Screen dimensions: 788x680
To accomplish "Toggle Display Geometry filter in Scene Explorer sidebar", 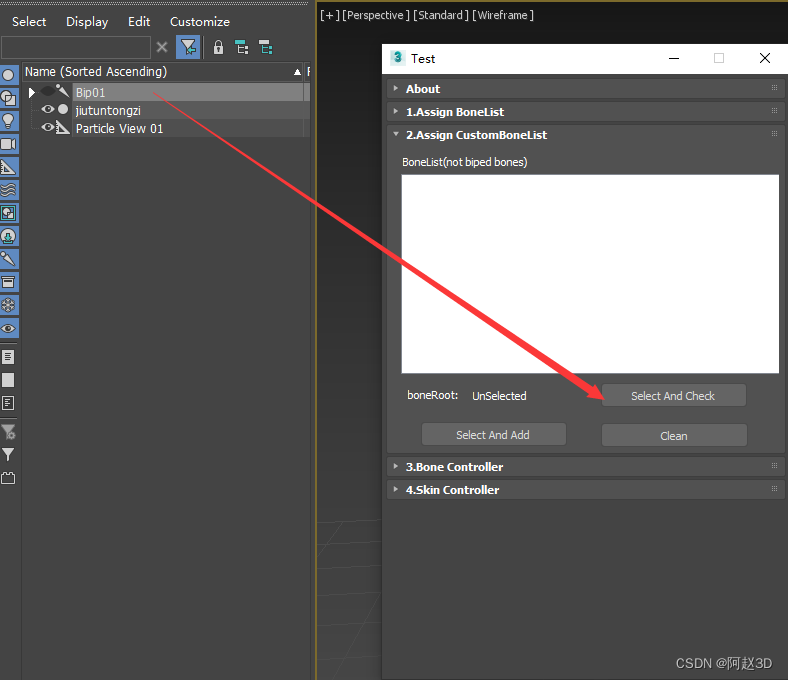I will coord(9,75).
